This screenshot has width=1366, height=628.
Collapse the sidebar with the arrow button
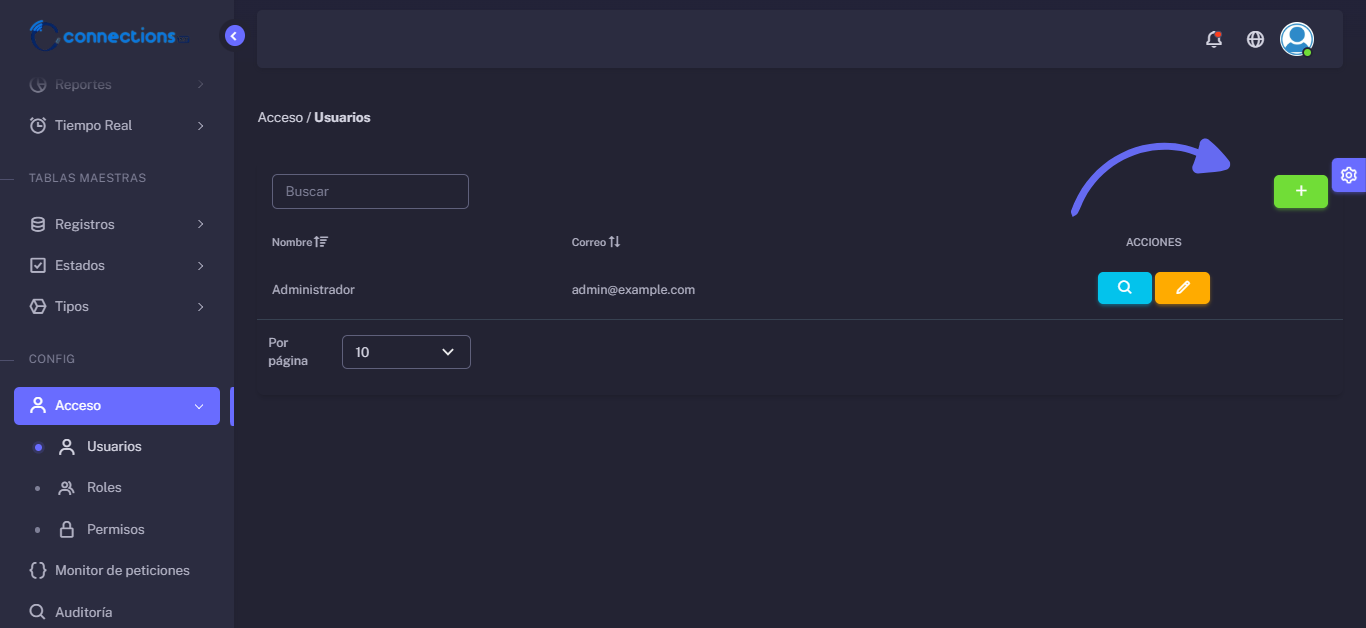pos(235,36)
